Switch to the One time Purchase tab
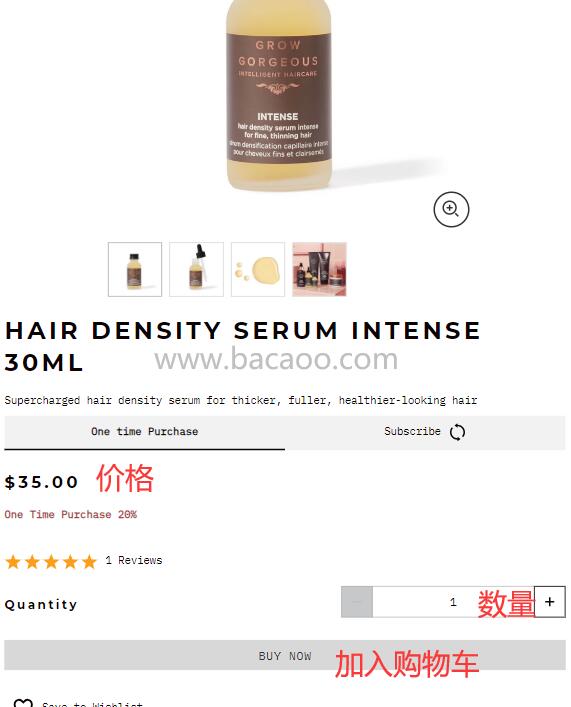This screenshot has height=707, width=571. pyautogui.click(x=144, y=432)
